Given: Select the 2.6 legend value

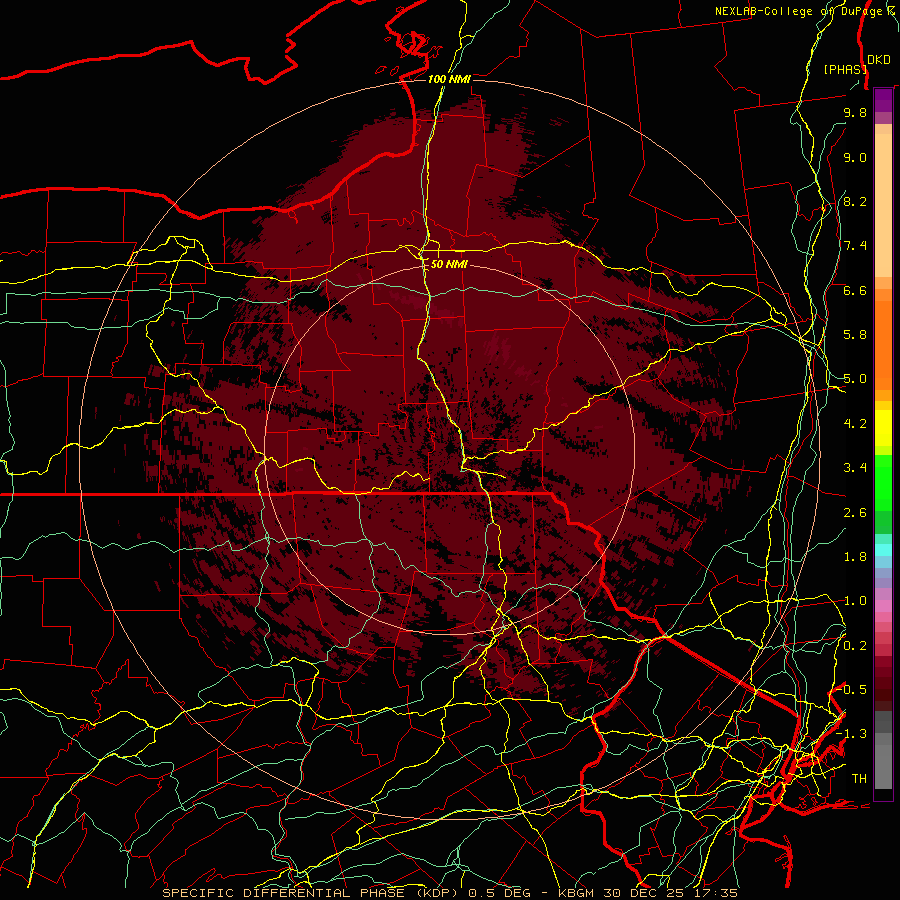Looking at the screenshot, I should (855, 513).
